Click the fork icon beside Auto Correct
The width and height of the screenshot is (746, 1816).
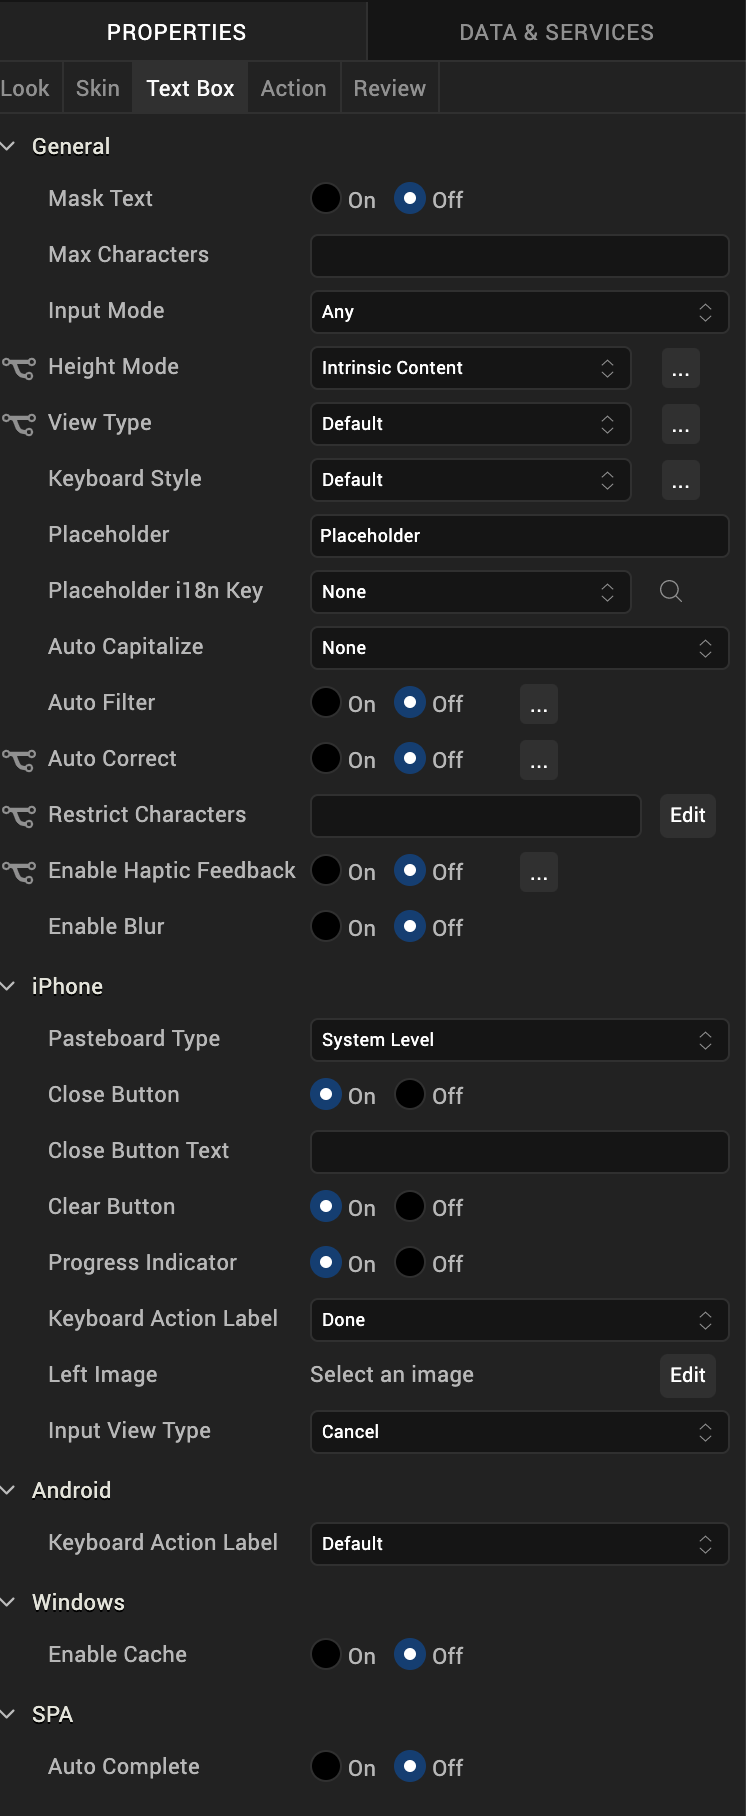point(18,760)
